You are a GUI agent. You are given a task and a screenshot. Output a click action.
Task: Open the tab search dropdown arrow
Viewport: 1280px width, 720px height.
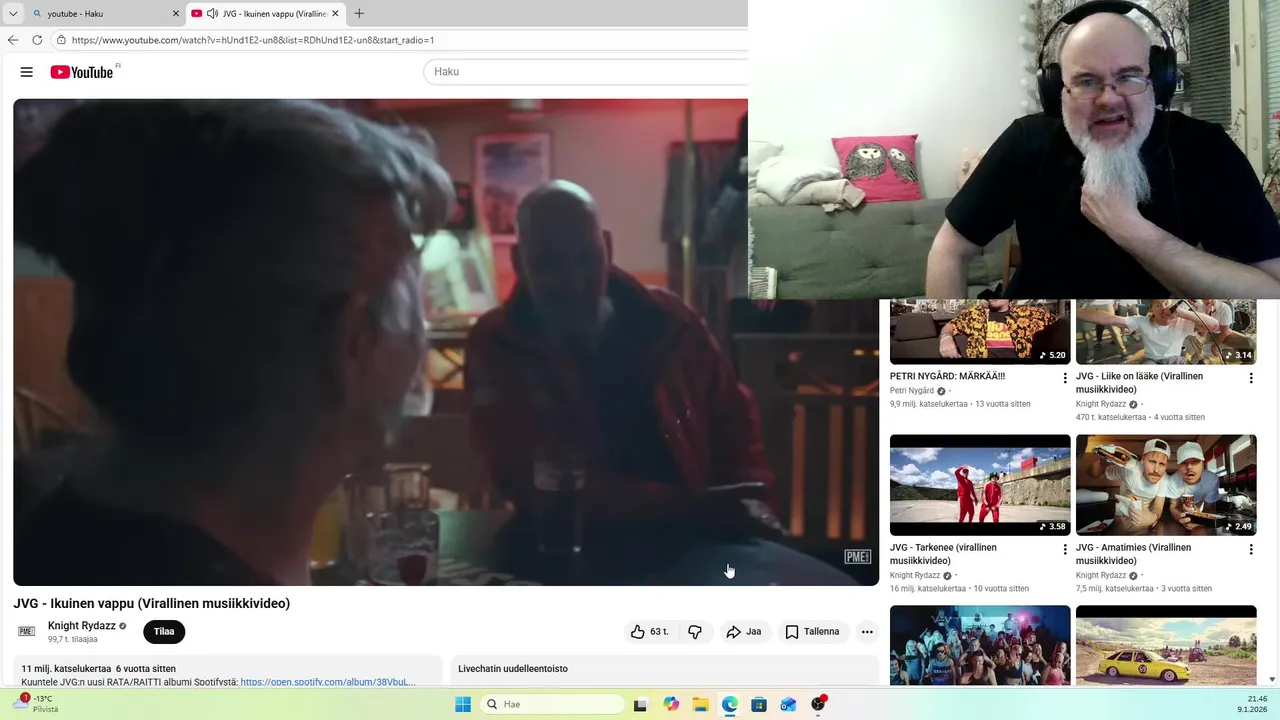click(x=13, y=14)
